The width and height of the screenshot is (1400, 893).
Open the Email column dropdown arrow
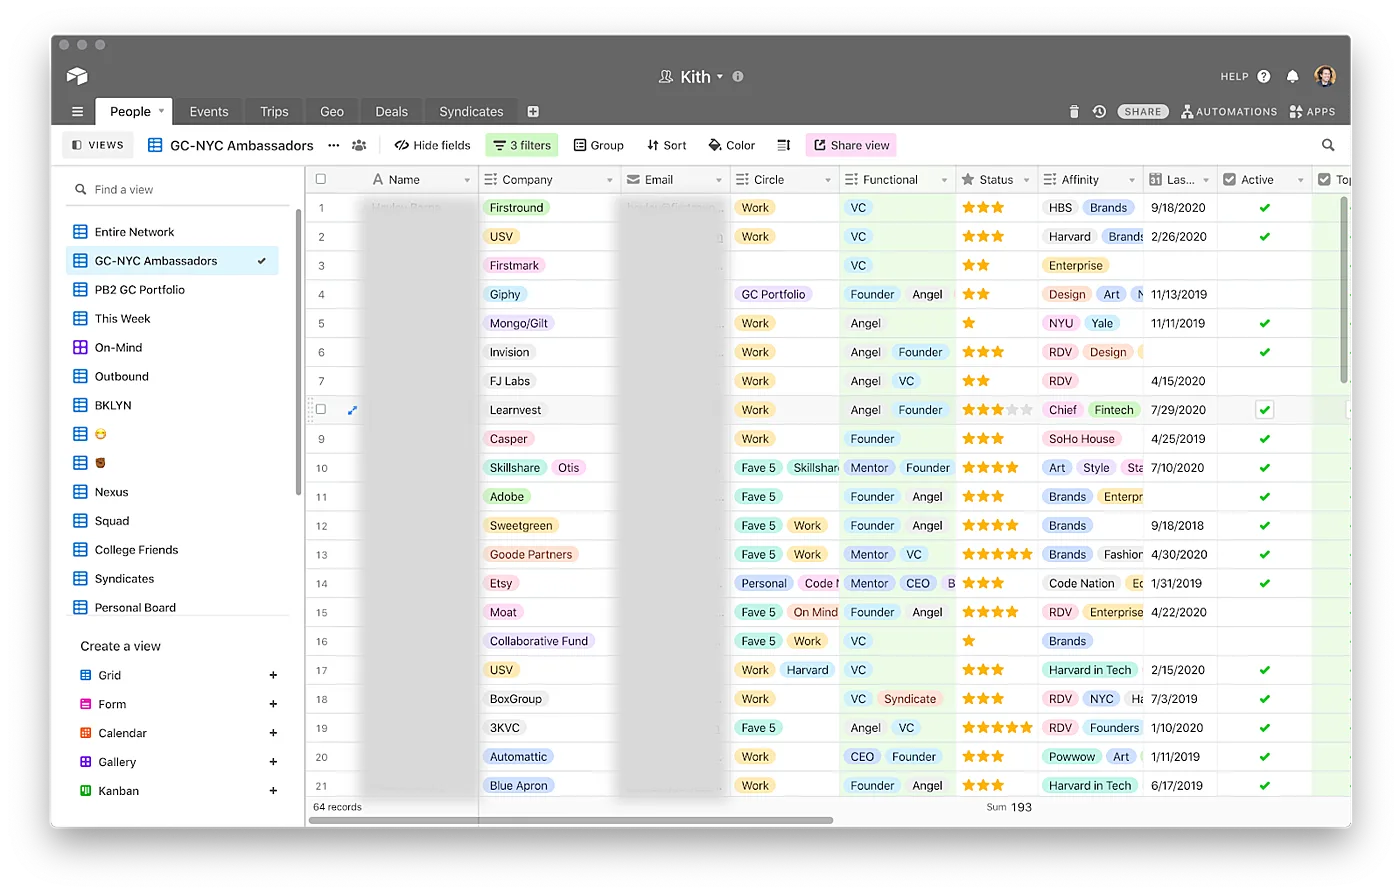[718, 180]
